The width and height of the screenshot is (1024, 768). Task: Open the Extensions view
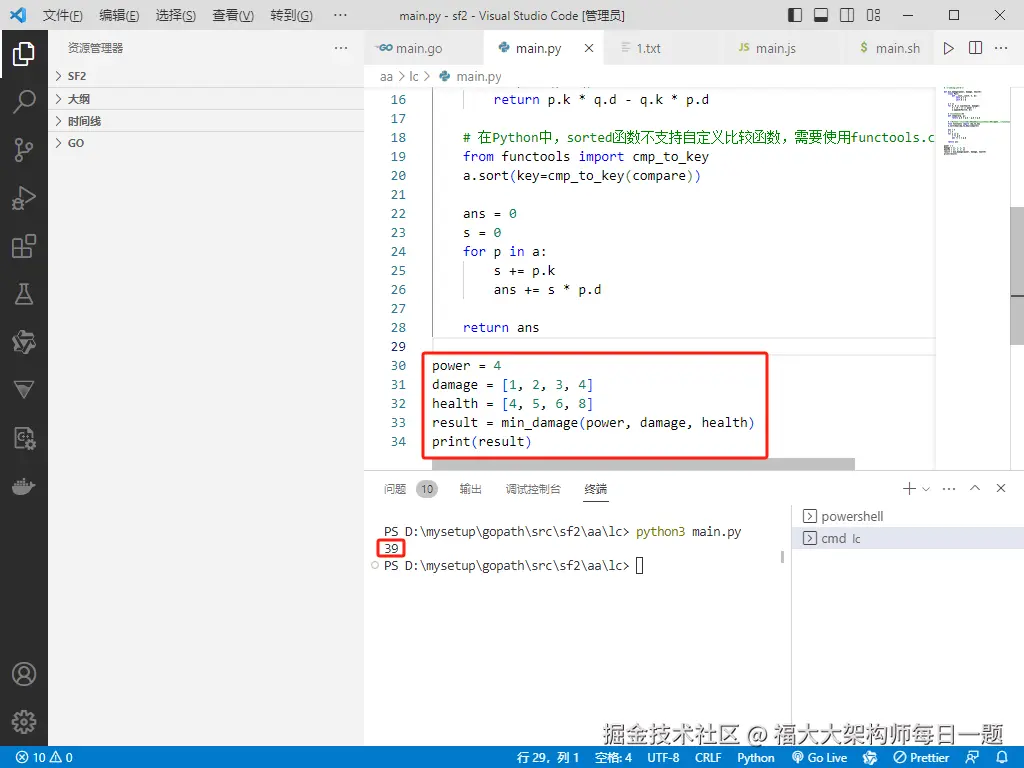[24, 246]
